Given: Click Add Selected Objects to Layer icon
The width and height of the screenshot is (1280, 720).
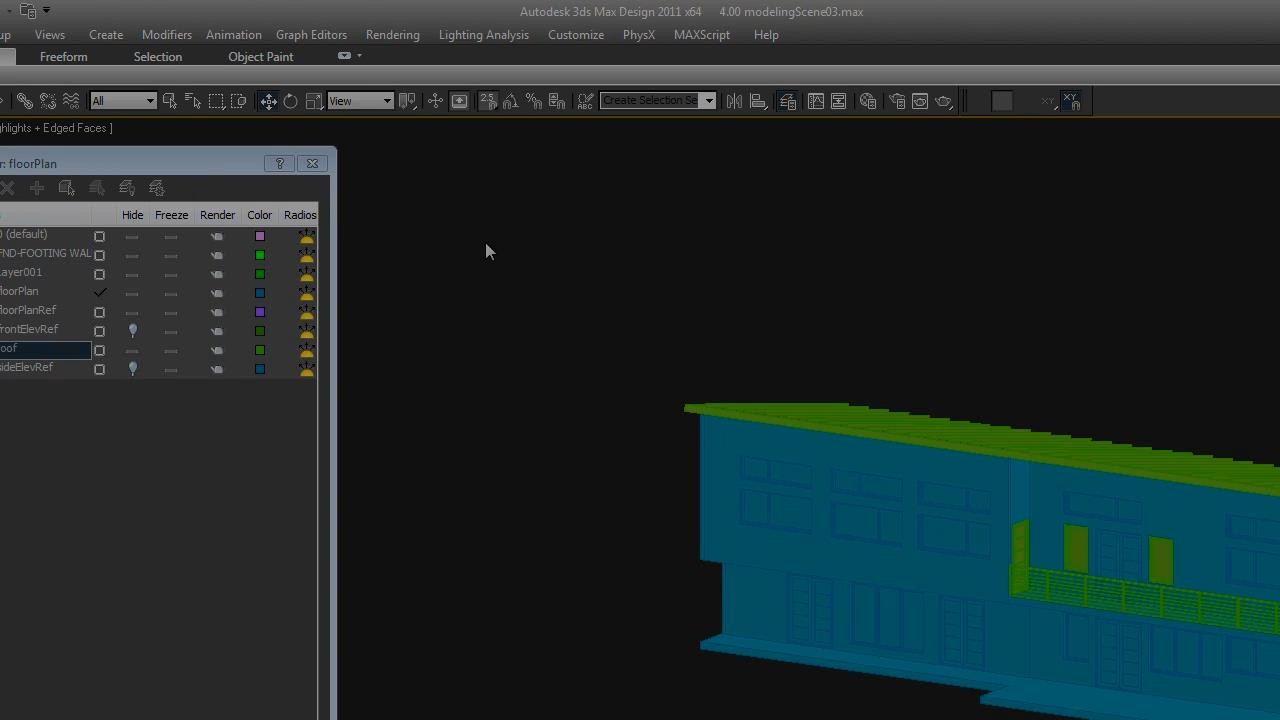Looking at the screenshot, I should (x=37, y=188).
